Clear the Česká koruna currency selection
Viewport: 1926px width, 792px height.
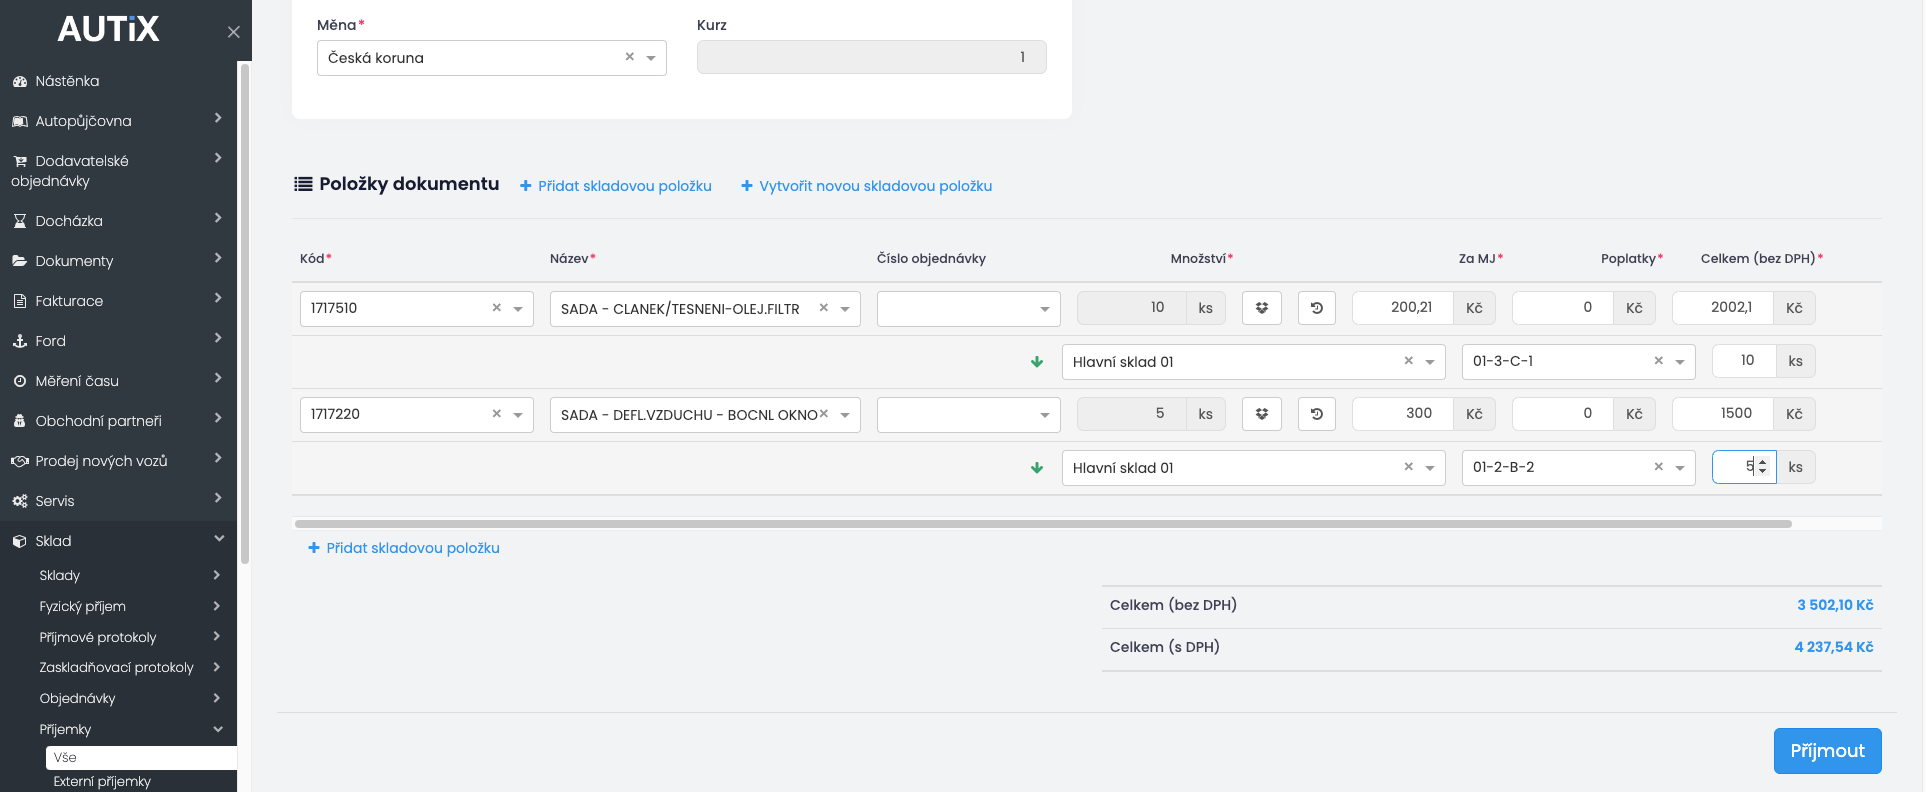click(629, 57)
